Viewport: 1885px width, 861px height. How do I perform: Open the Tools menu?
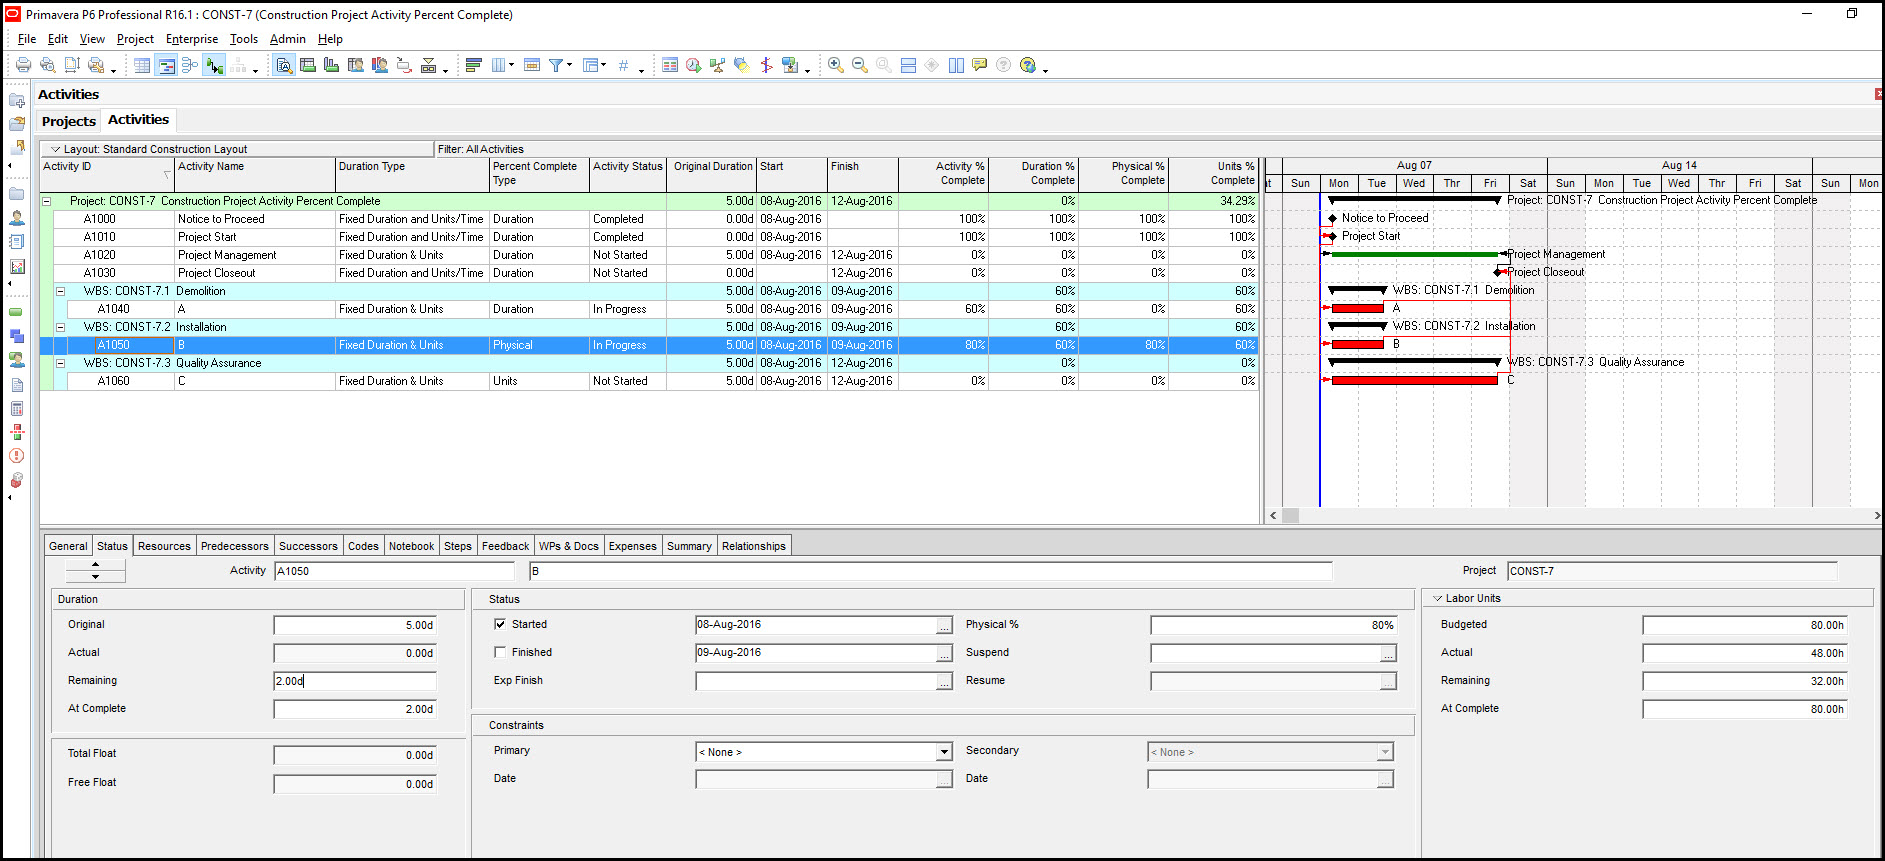pyautogui.click(x=244, y=39)
